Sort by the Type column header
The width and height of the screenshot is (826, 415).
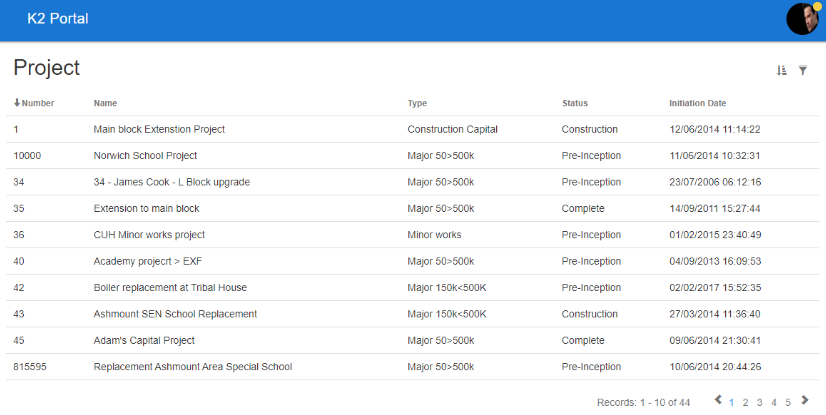coord(417,103)
